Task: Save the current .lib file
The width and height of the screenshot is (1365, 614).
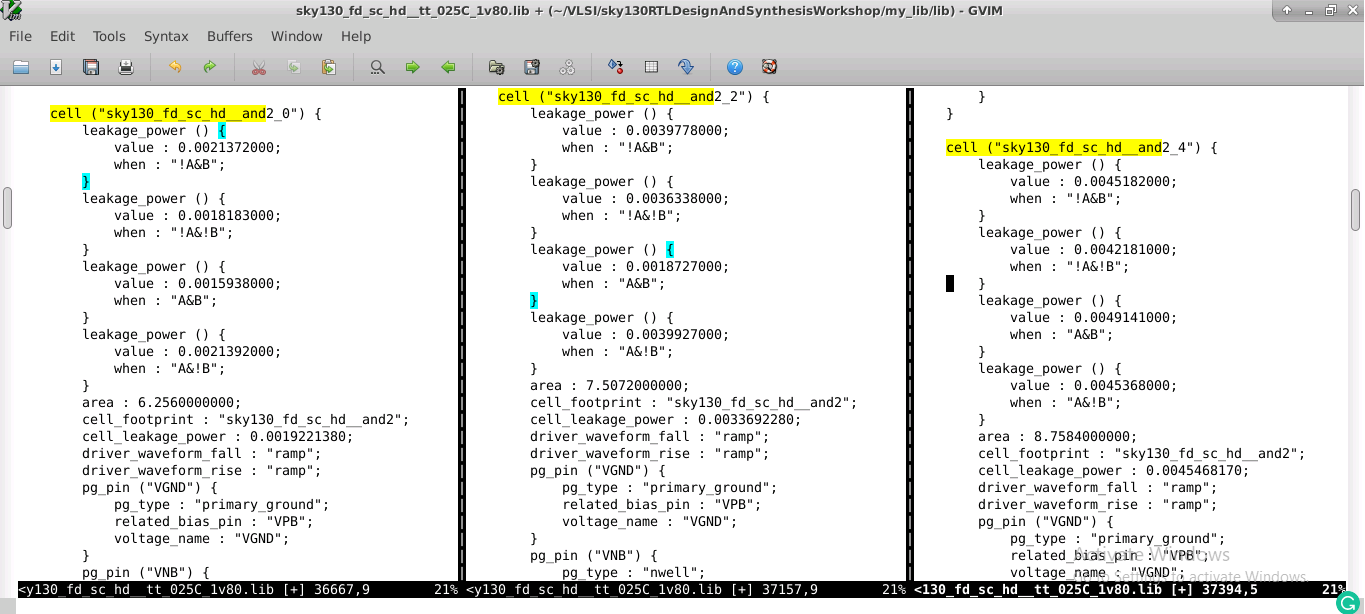Action: (56, 67)
